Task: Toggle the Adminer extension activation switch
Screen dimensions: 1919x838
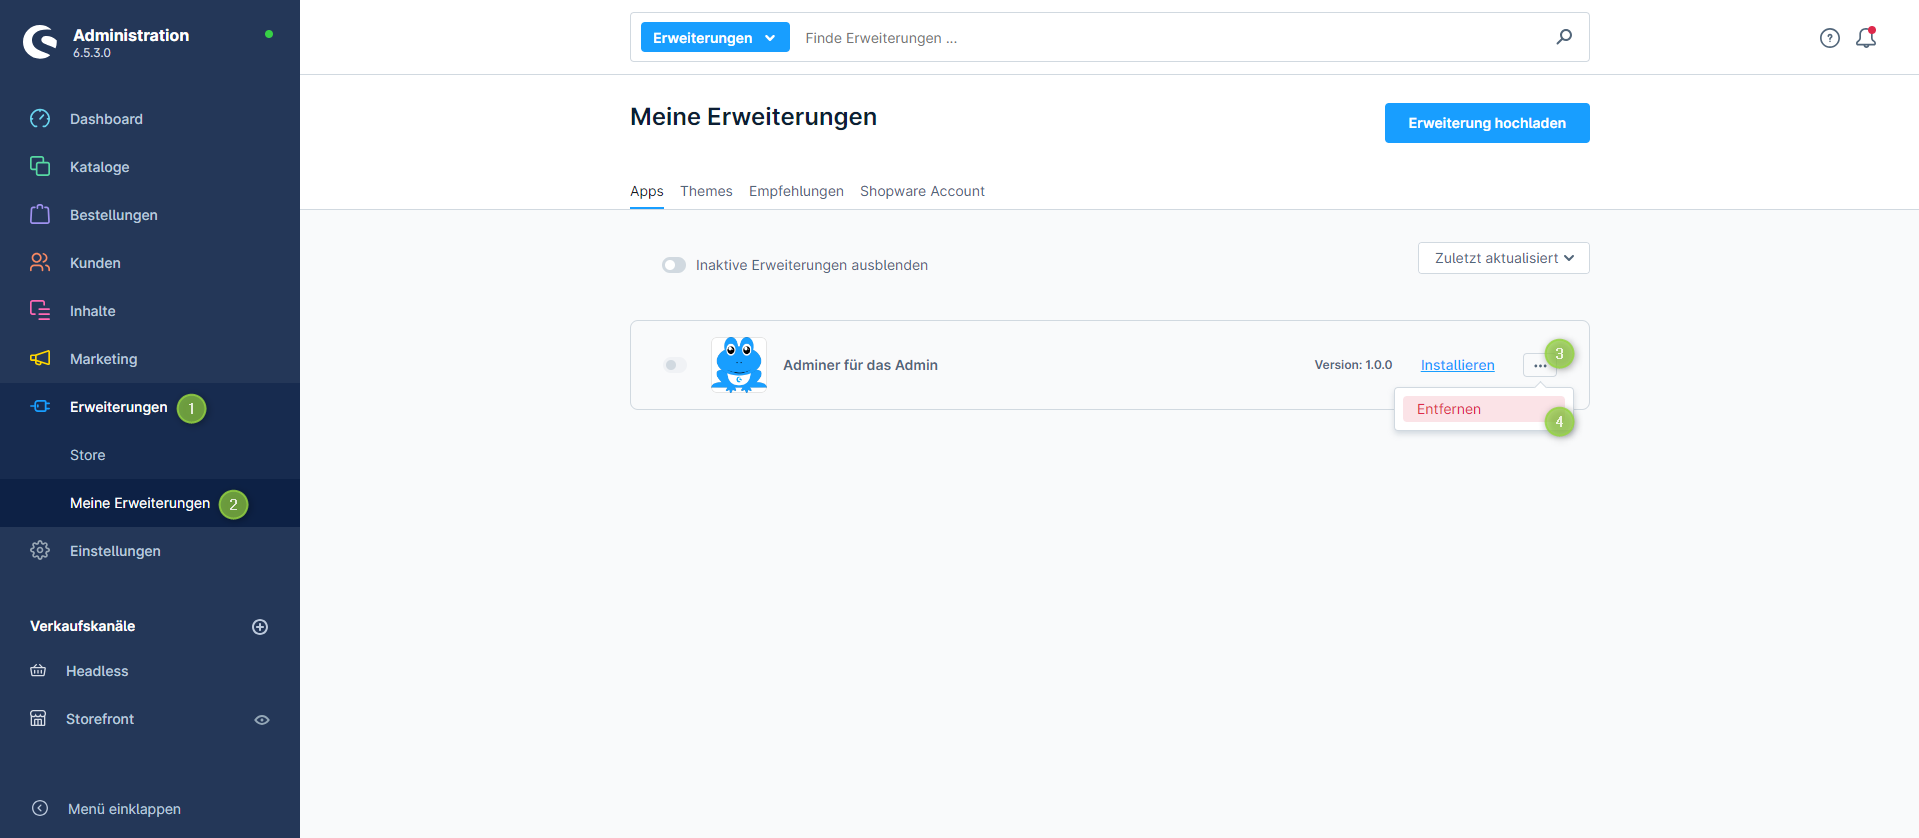Action: (x=675, y=365)
